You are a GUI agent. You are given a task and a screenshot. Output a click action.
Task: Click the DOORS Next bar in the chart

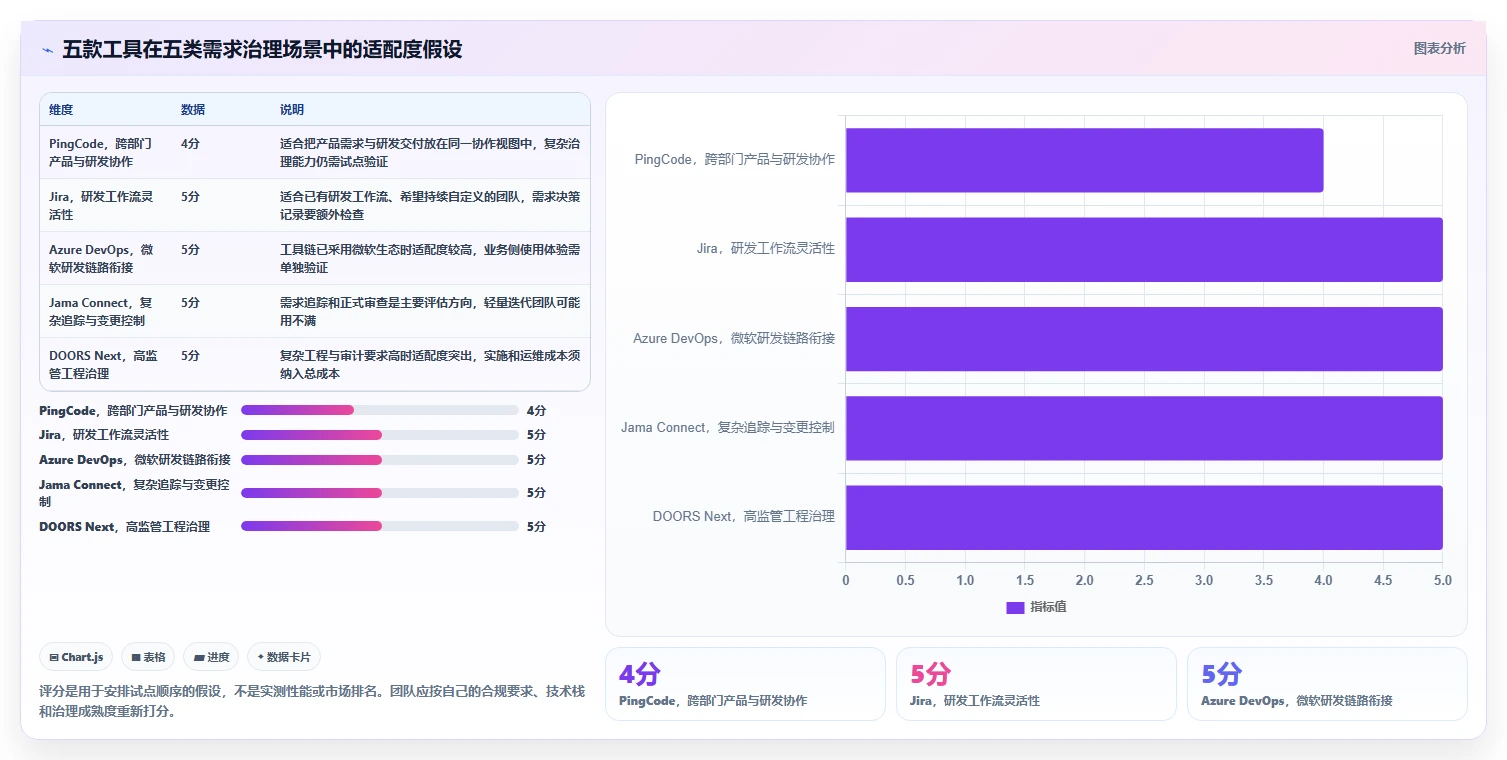[x=1144, y=517]
